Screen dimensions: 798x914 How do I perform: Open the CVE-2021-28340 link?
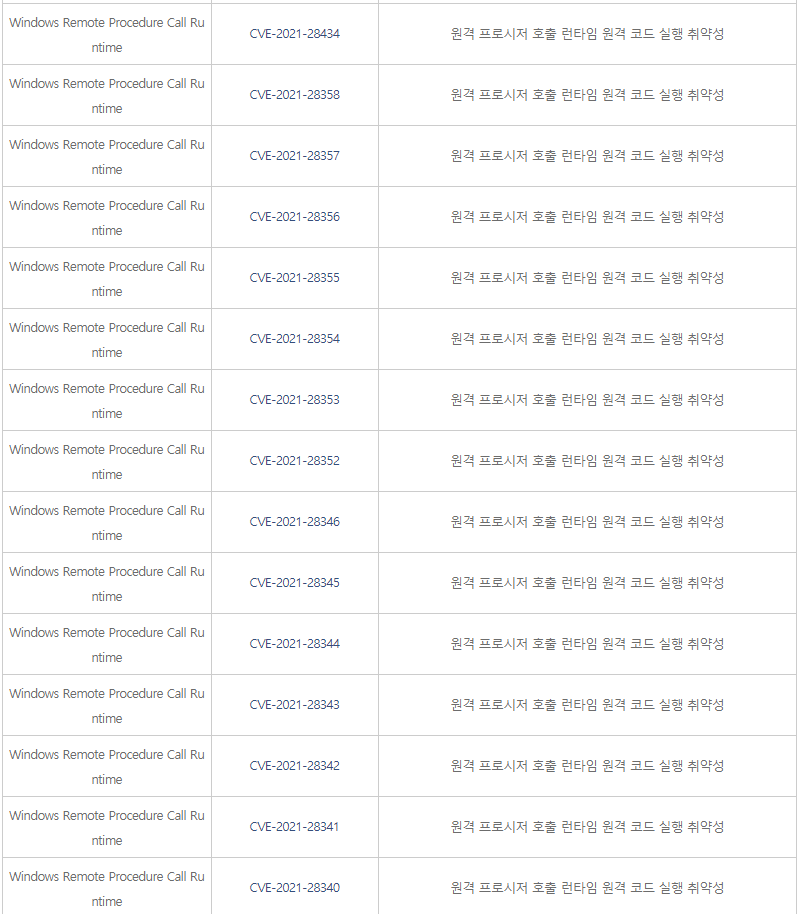(x=294, y=888)
